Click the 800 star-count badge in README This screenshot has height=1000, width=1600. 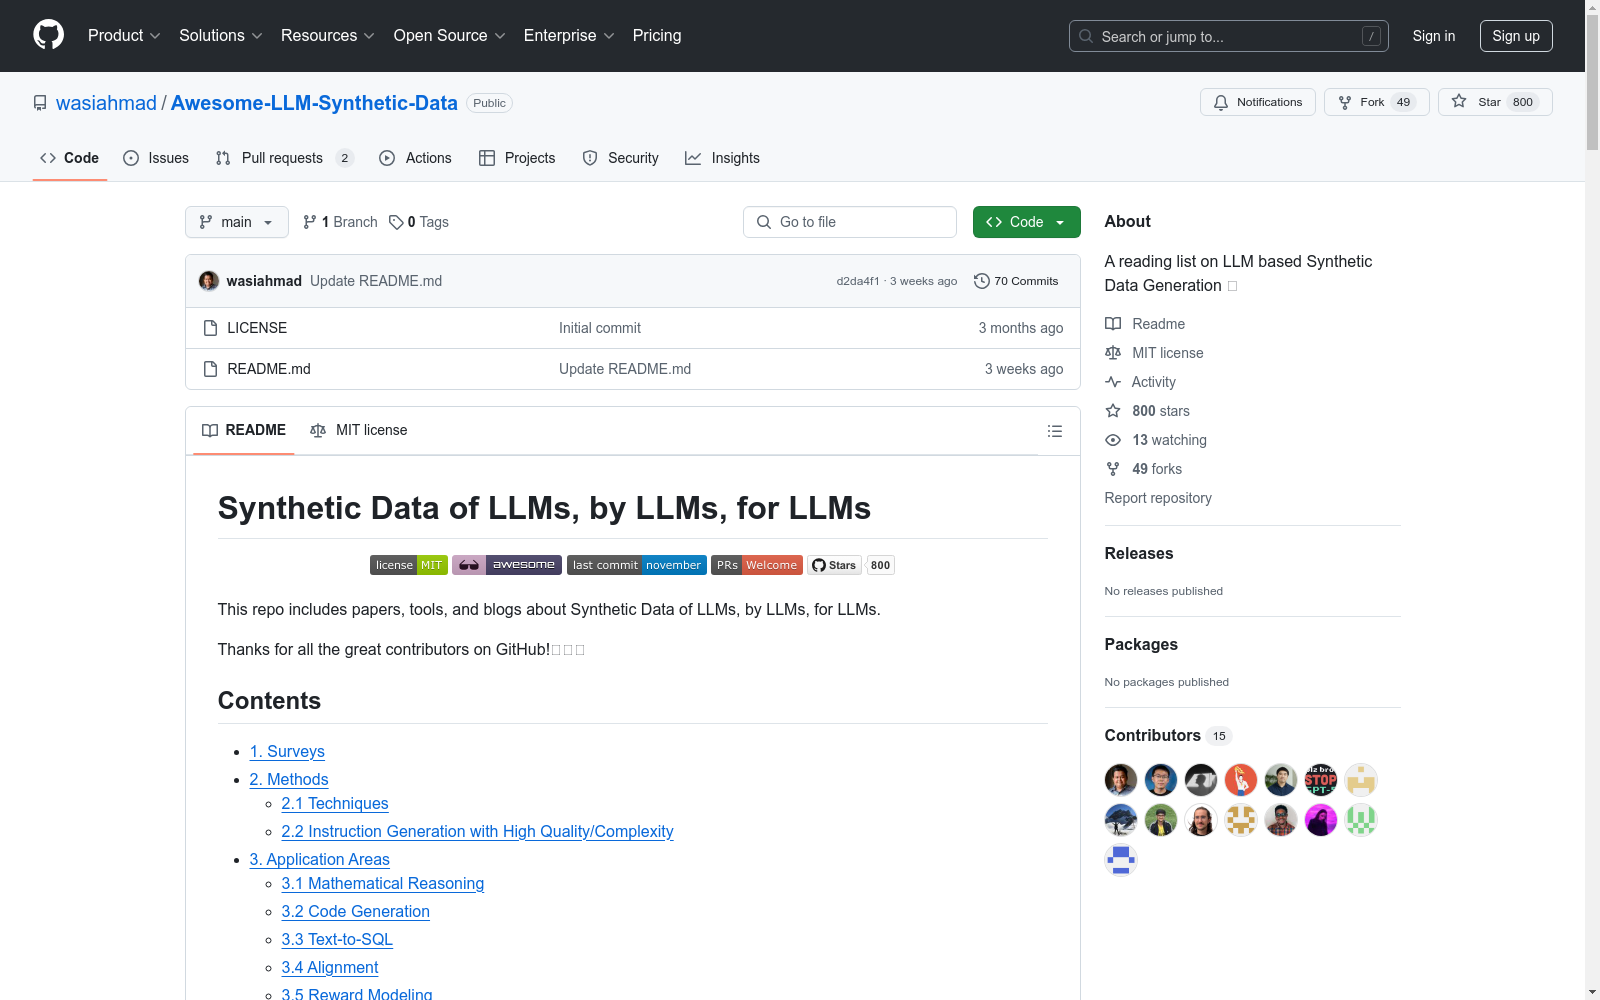[x=880, y=565]
